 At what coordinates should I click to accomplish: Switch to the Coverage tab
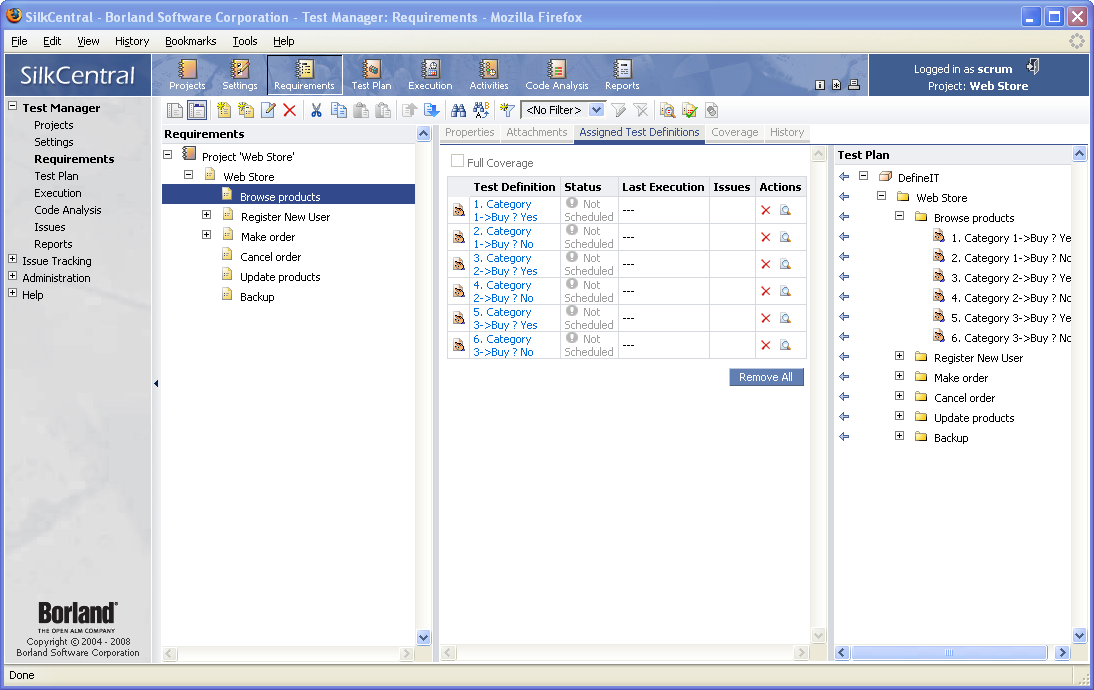[x=735, y=133]
